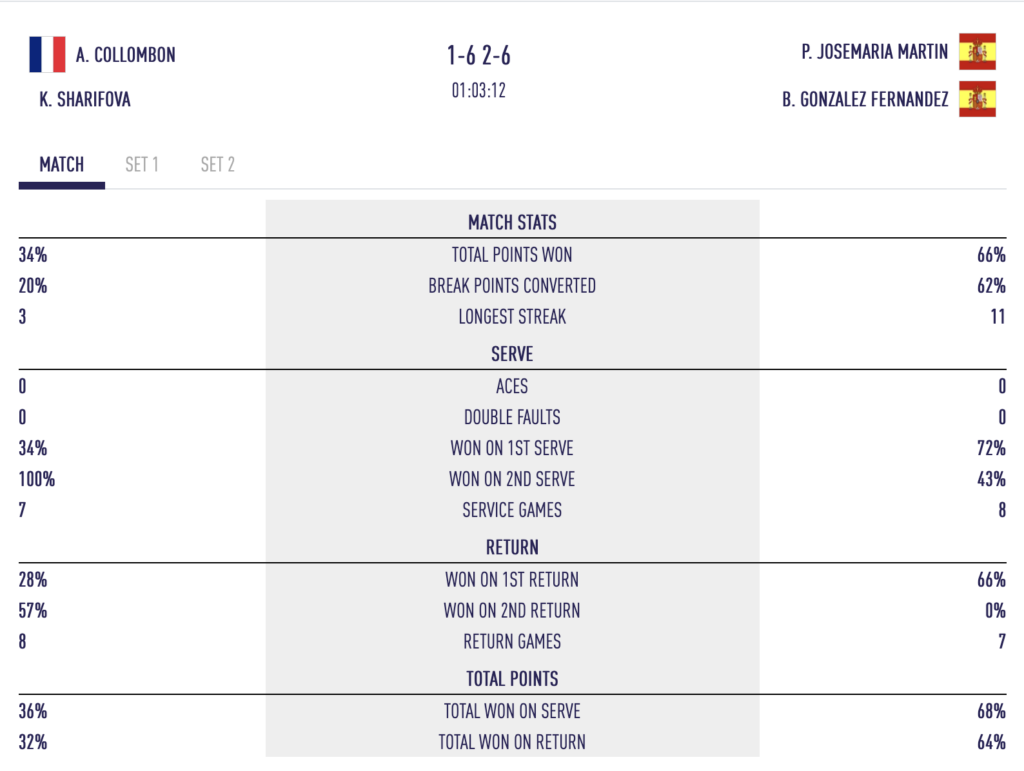The image size is (1024, 771).
Task: Click the MATCH STATS section header
Action: pyautogui.click(x=512, y=223)
